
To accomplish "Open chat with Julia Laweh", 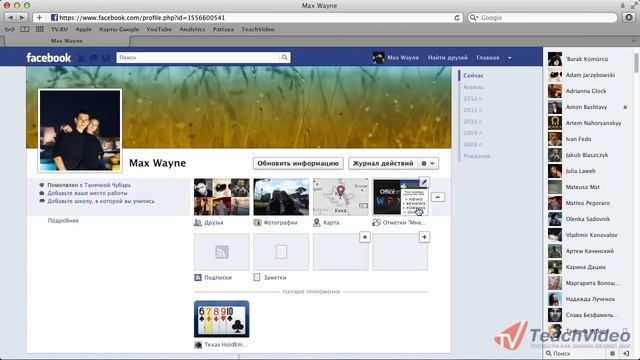I will [587, 171].
